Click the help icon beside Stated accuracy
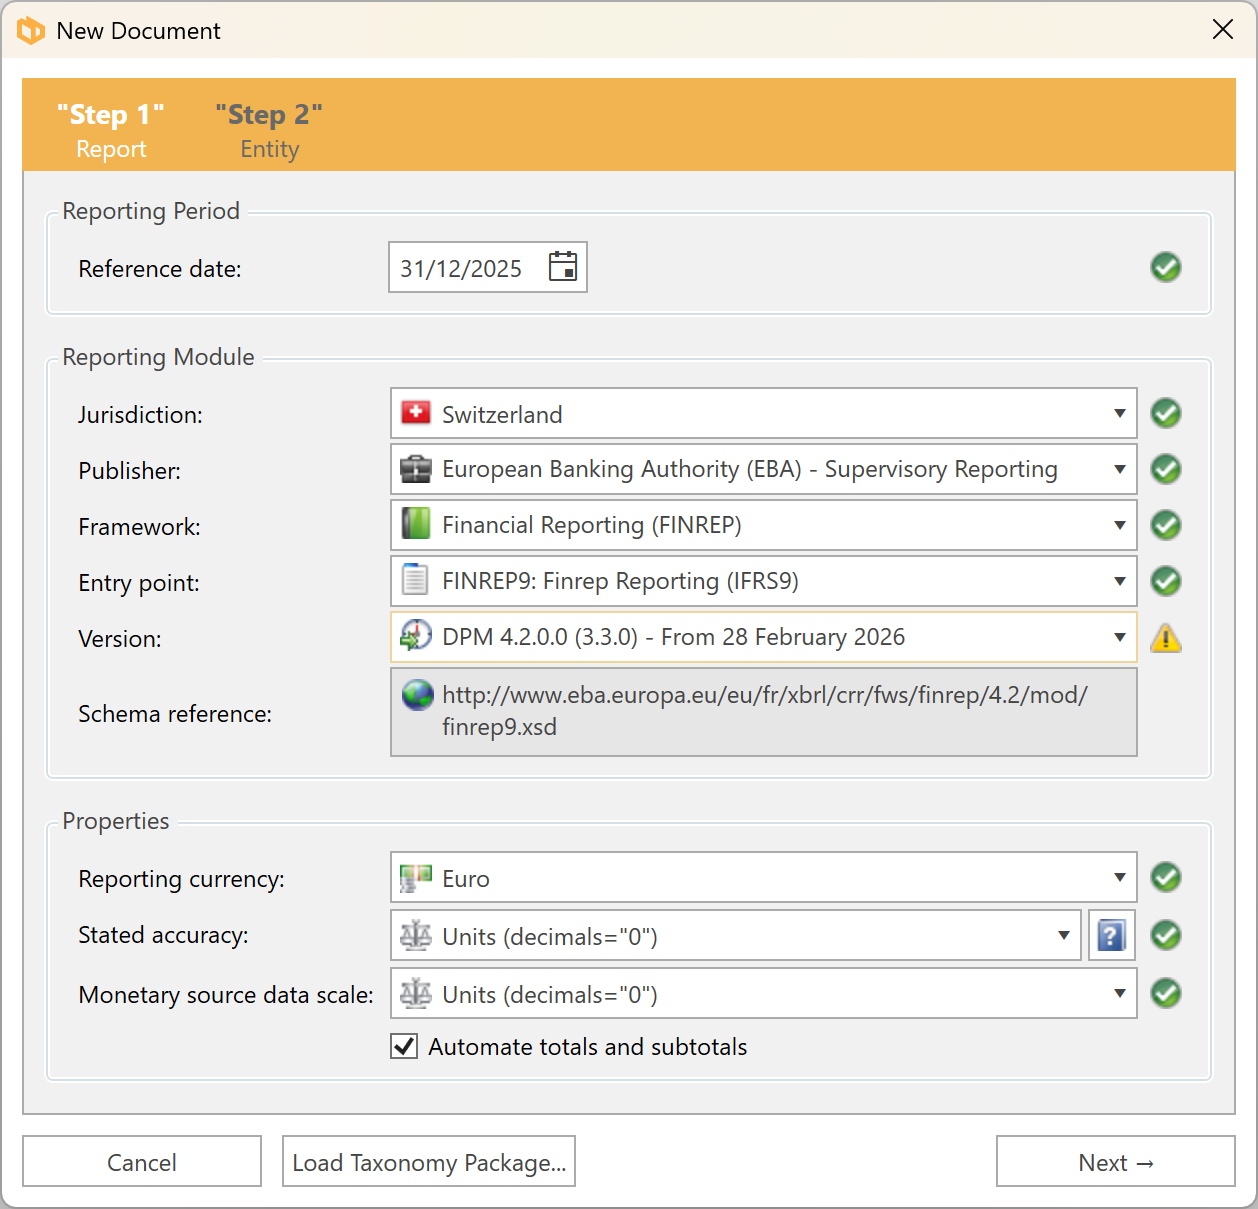The image size is (1258, 1209). coord(1111,936)
